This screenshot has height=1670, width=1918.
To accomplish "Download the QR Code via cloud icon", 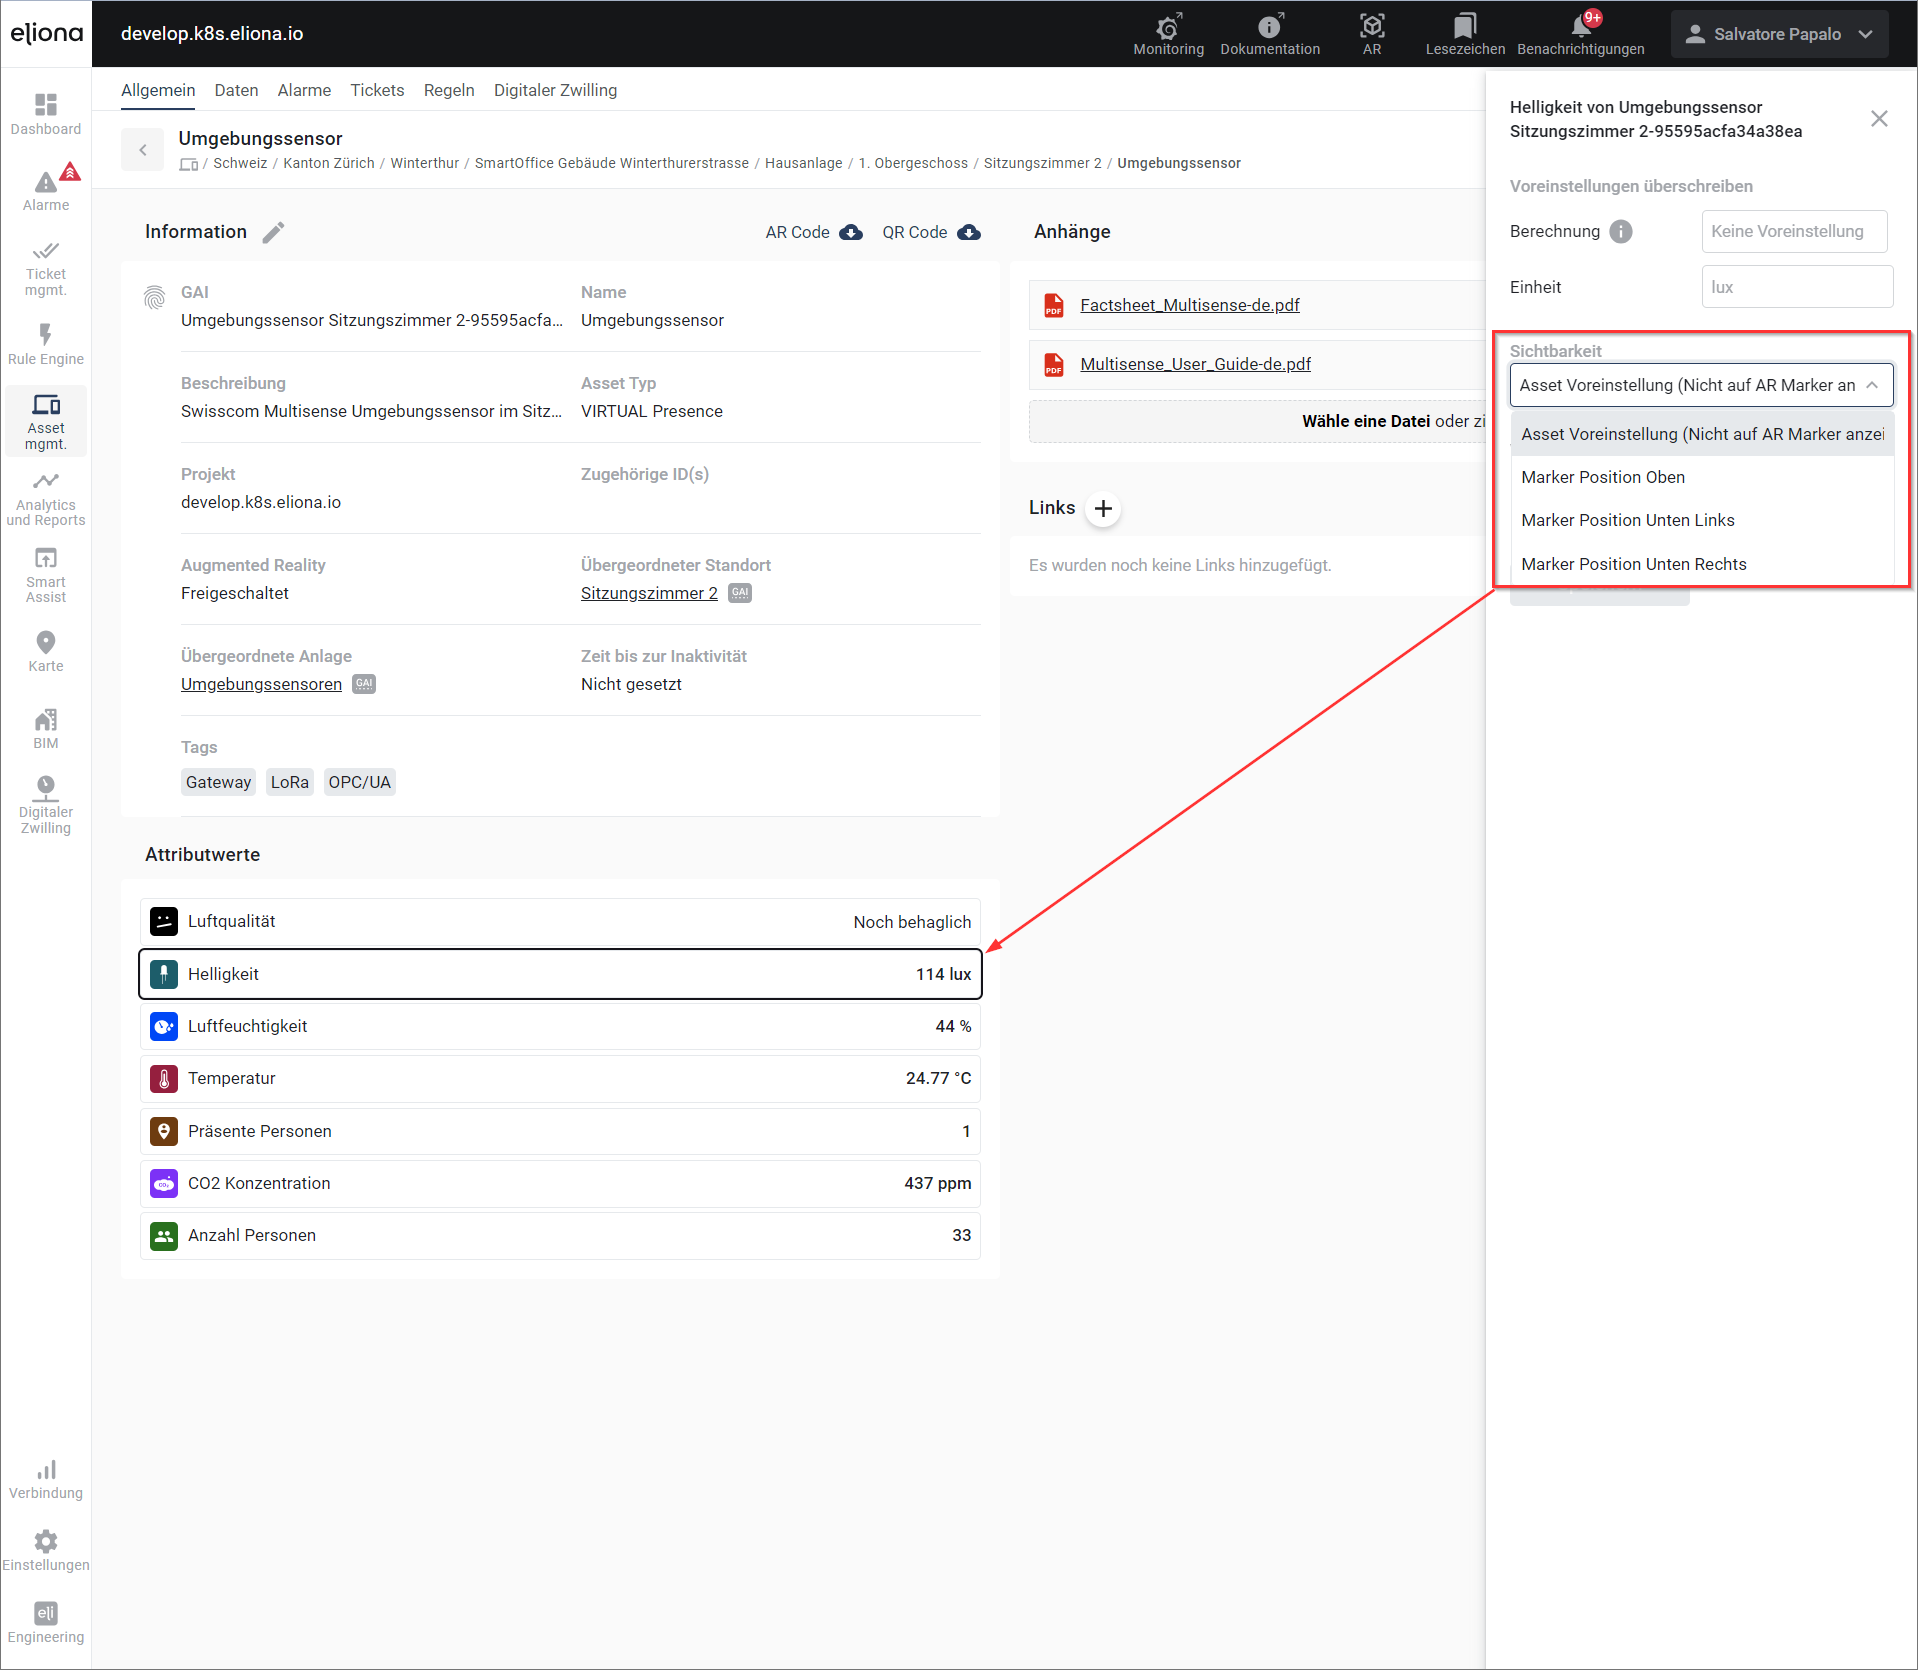I will click(x=968, y=232).
